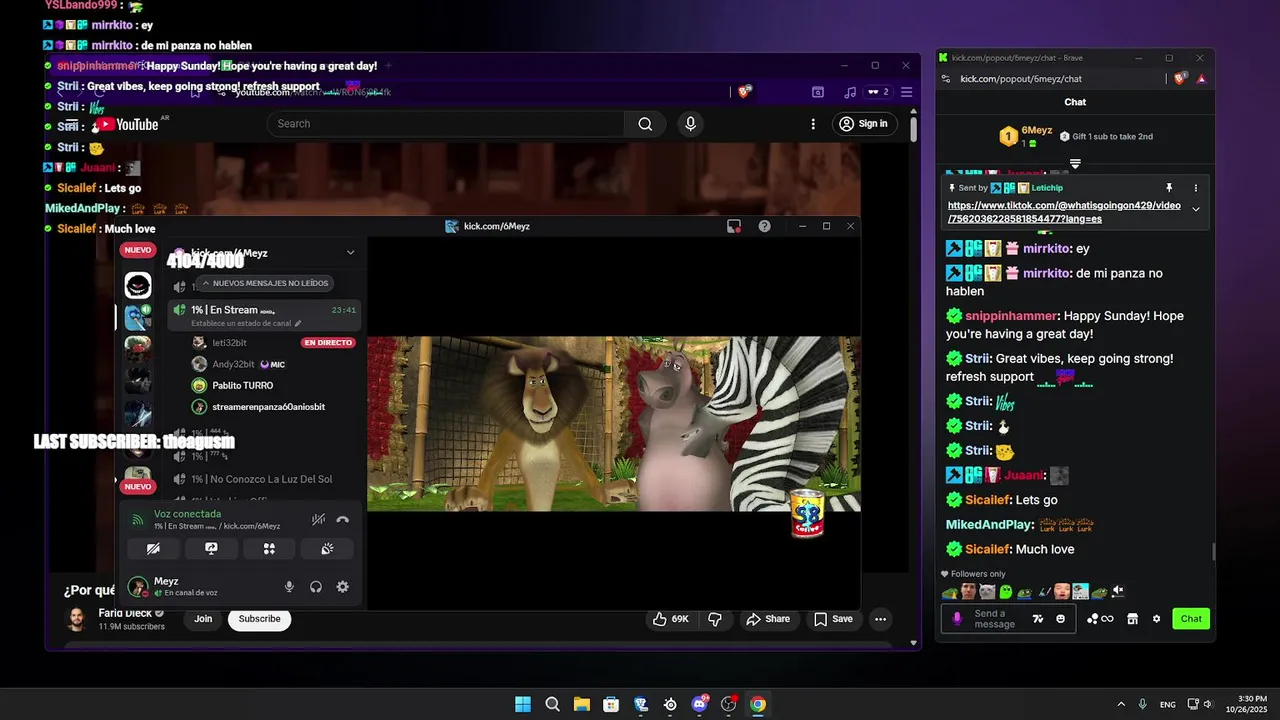Open 7TV emote picker in Kick chat
The image size is (1280, 720).
(1038, 619)
